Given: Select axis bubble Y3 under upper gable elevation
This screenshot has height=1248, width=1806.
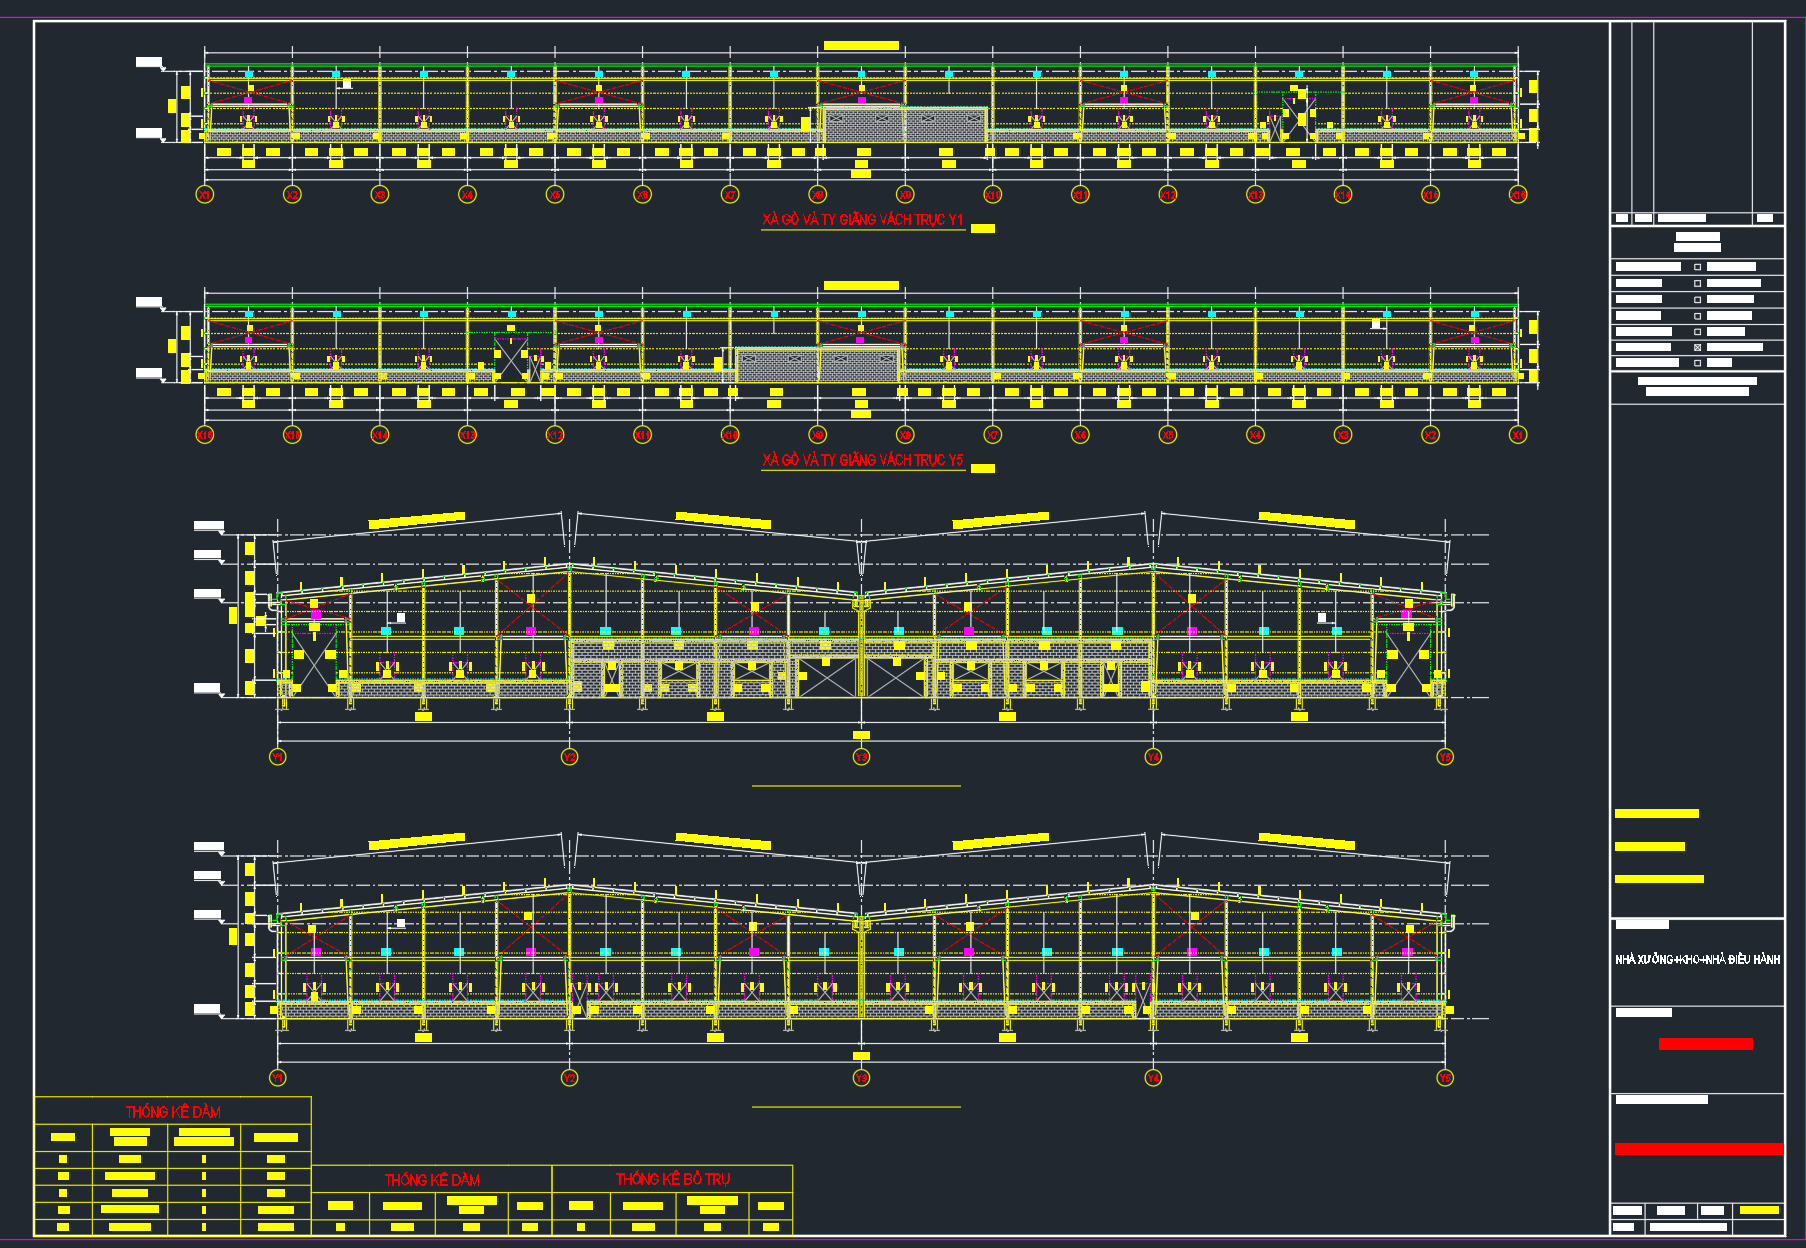Looking at the screenshot, I should coord(861,757).
